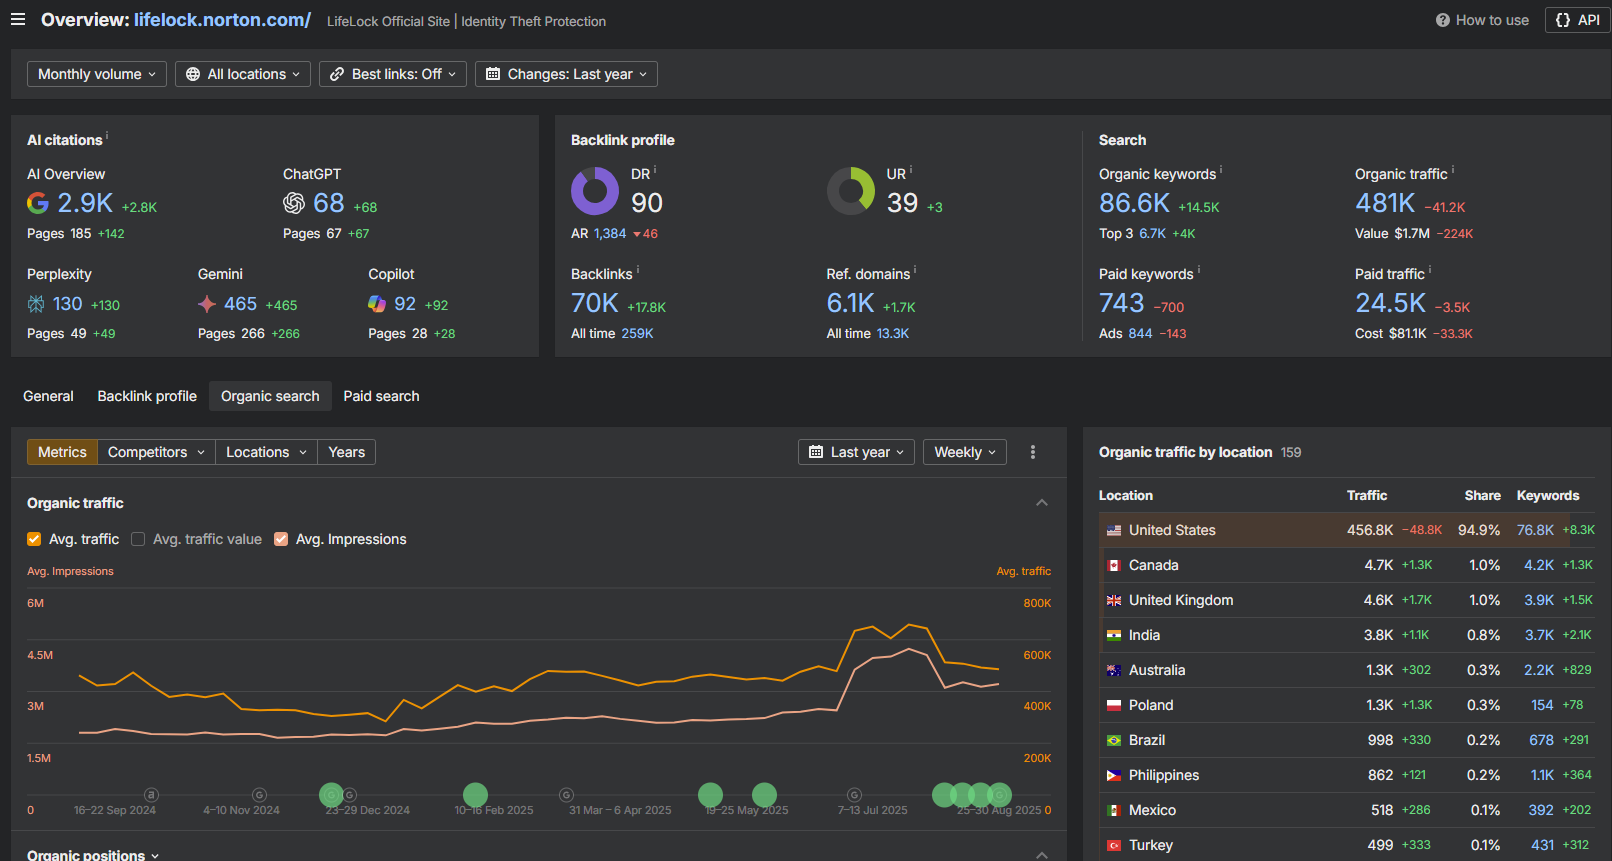The image size is (1612, 861).
Task: Open the Monthly volume dropdown
Action: tap(97, 74)
